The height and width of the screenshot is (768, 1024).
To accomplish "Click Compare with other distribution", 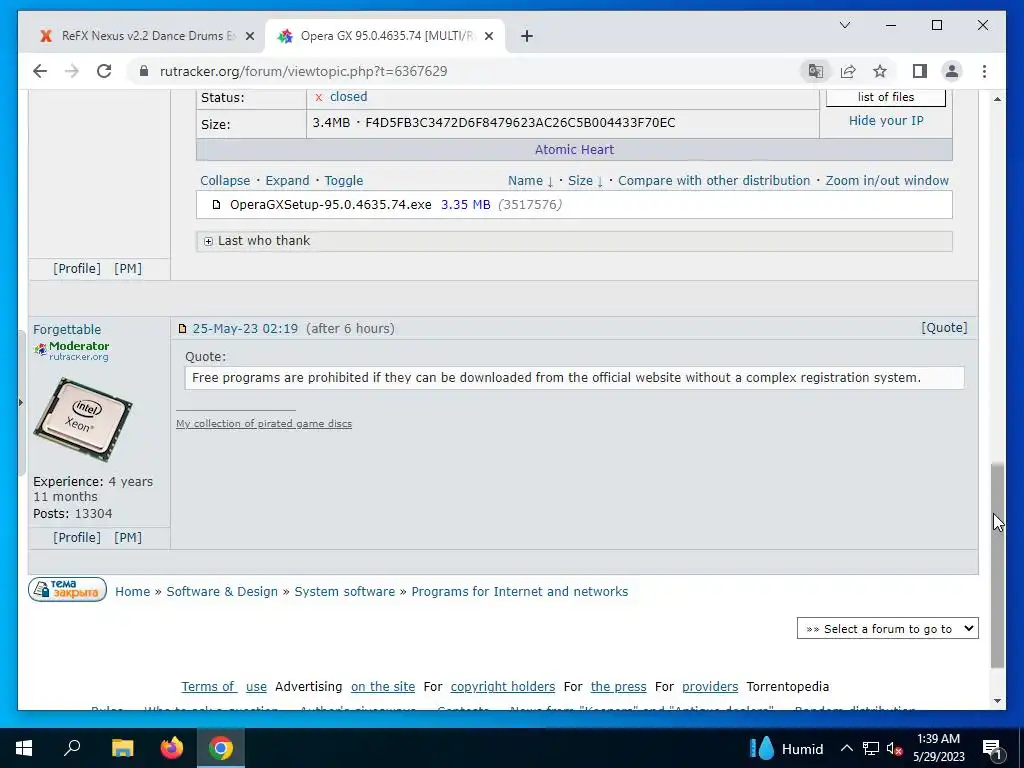I will tap(714, 180).
